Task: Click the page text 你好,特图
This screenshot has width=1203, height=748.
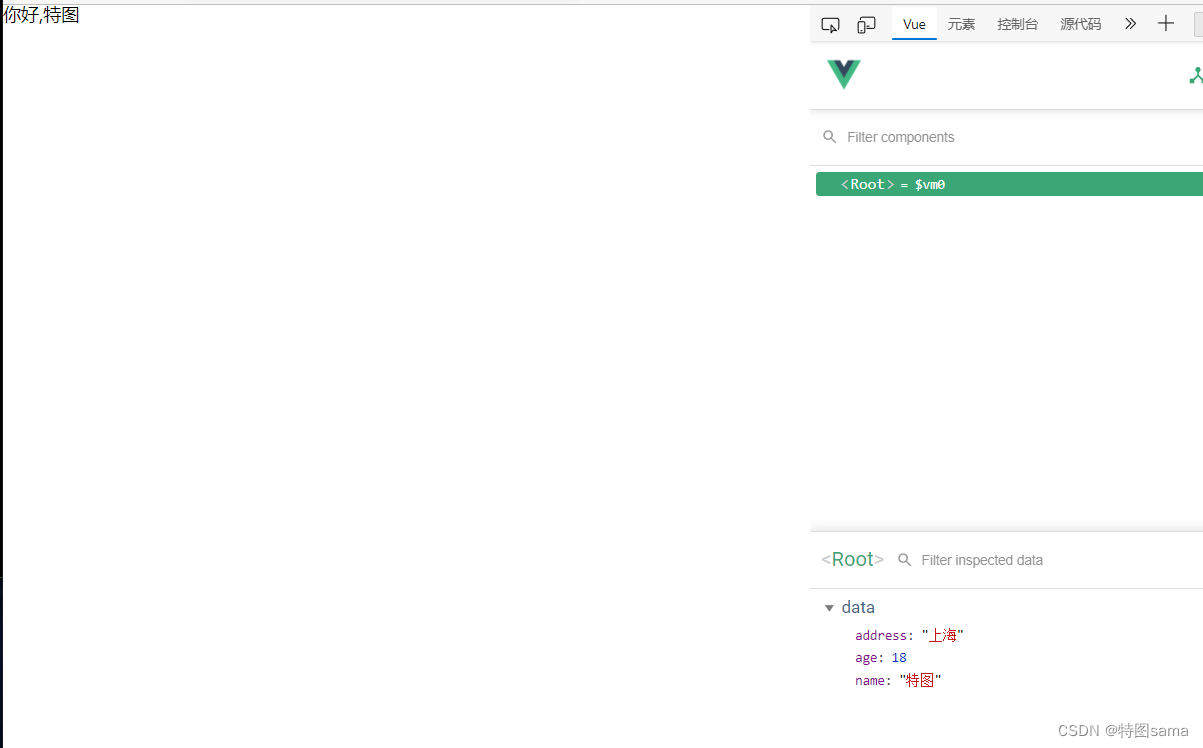Action: 41,15
